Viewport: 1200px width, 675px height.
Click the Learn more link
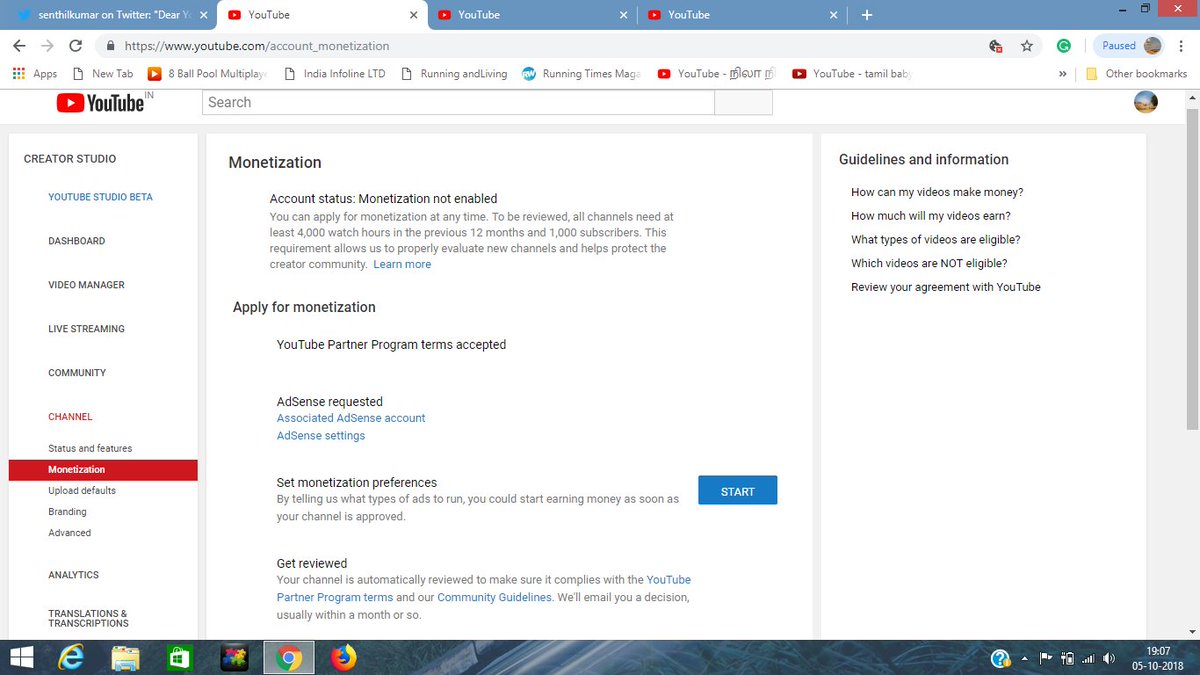402,264
